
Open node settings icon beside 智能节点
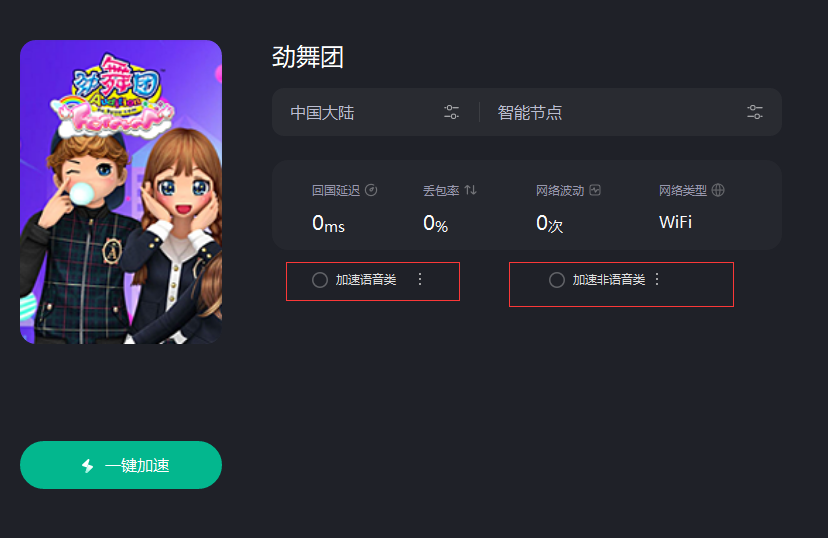[x=755, y=112]
